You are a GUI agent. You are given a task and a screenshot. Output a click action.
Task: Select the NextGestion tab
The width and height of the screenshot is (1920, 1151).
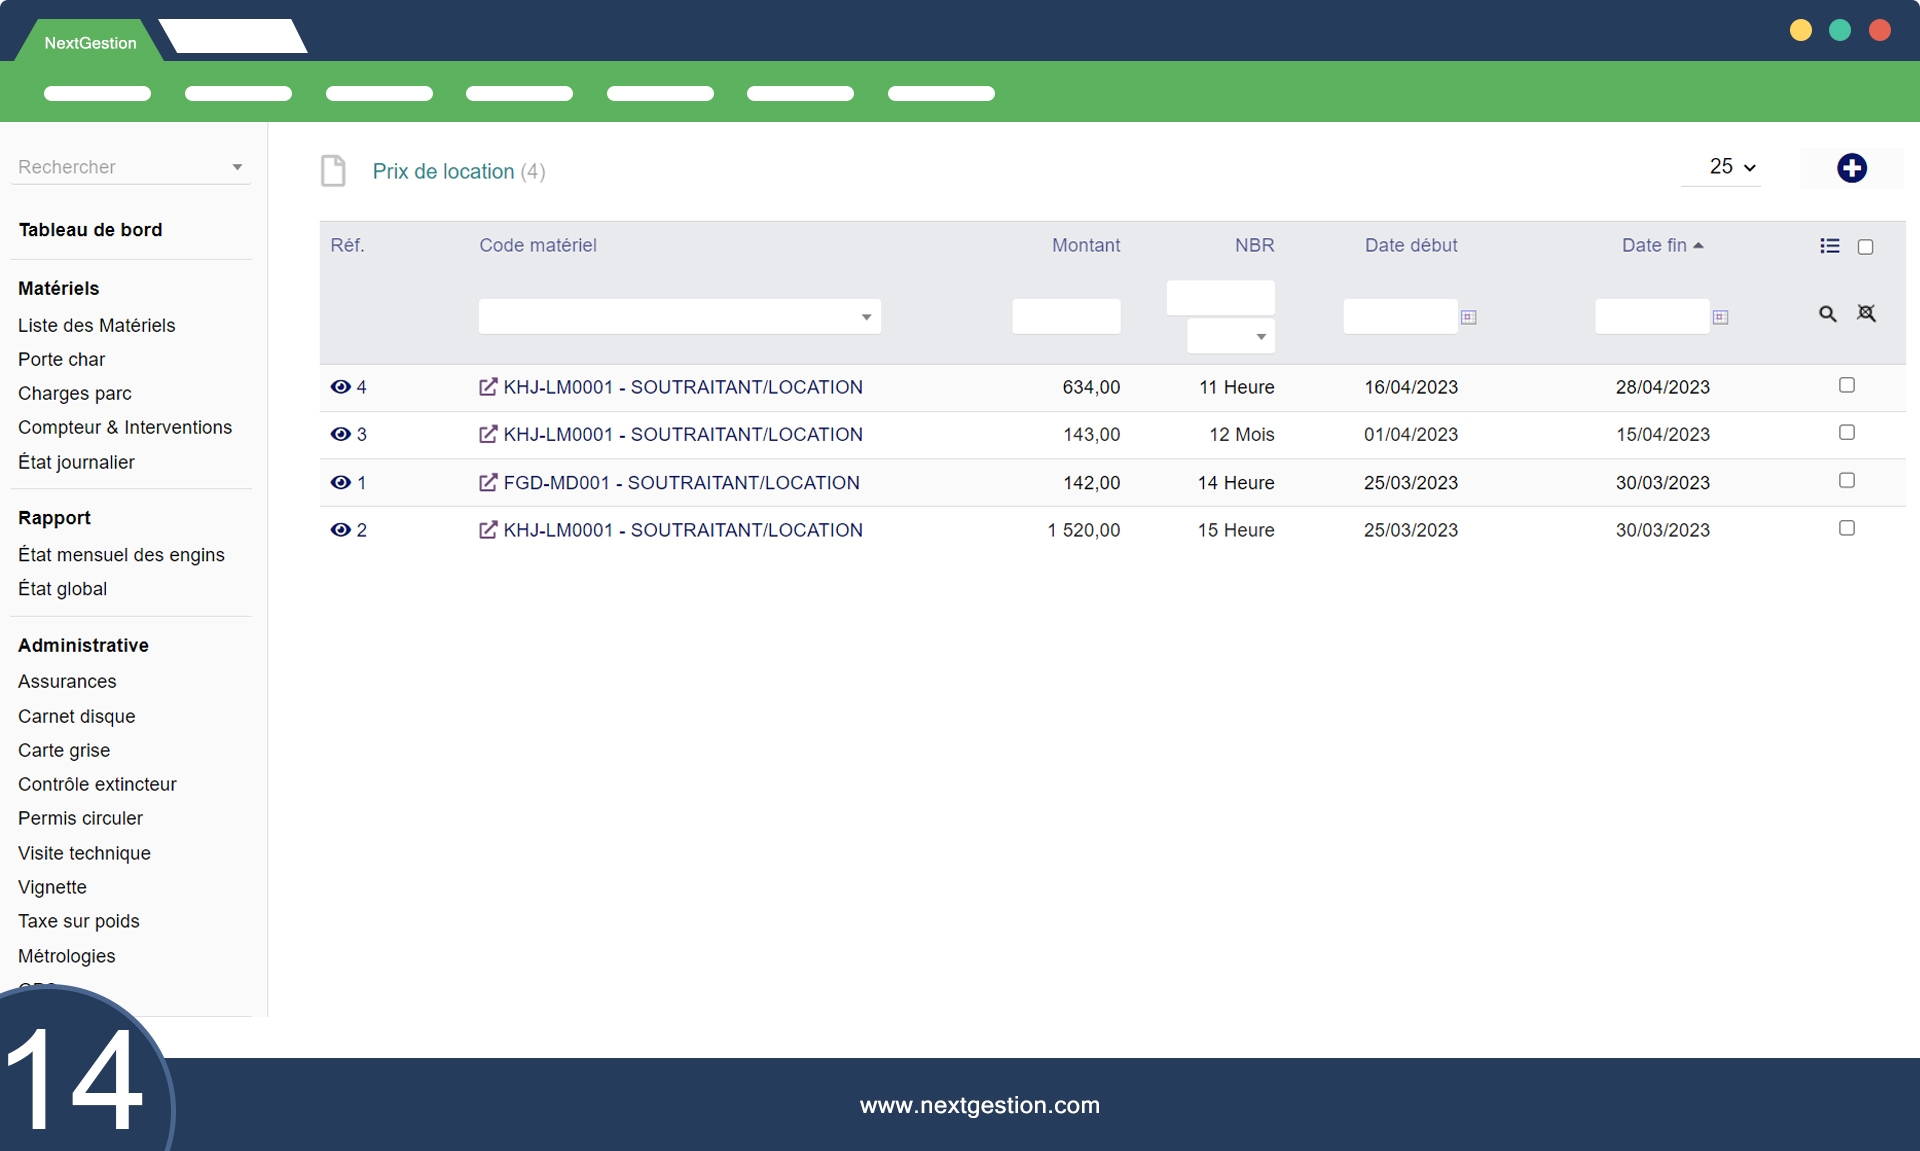click(90, 43)
